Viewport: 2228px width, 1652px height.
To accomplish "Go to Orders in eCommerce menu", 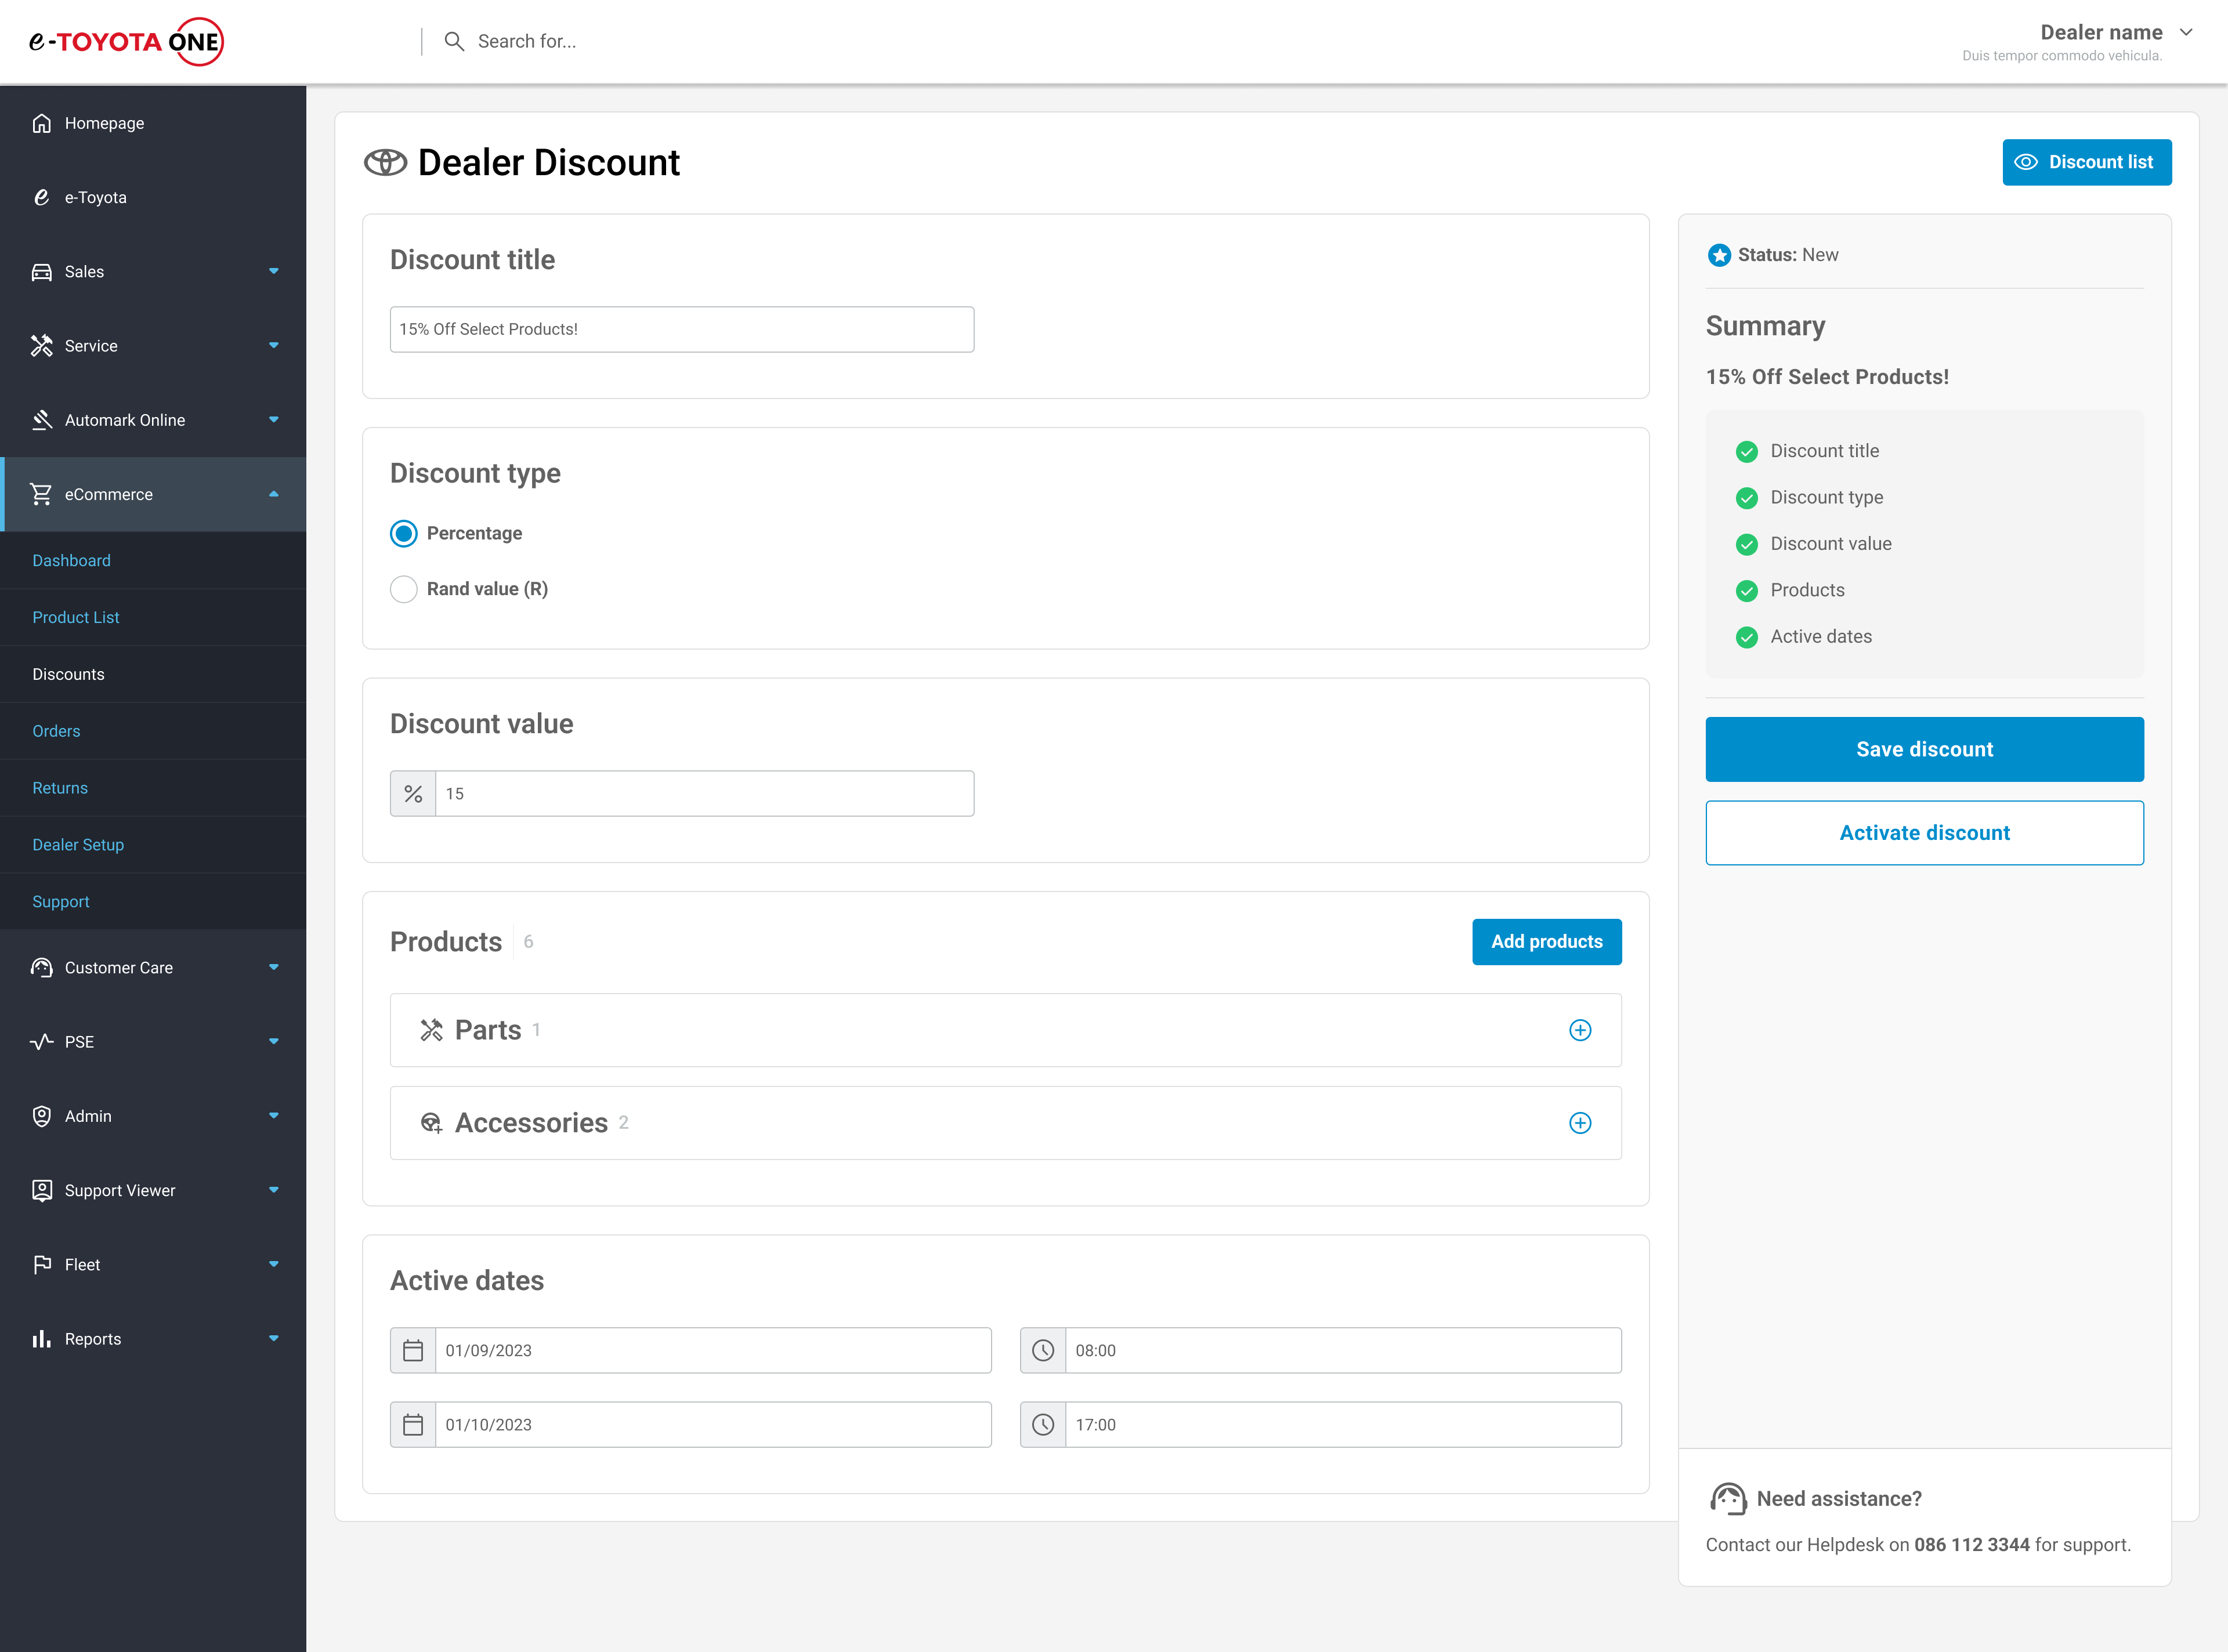I will [x=56, y=731].
